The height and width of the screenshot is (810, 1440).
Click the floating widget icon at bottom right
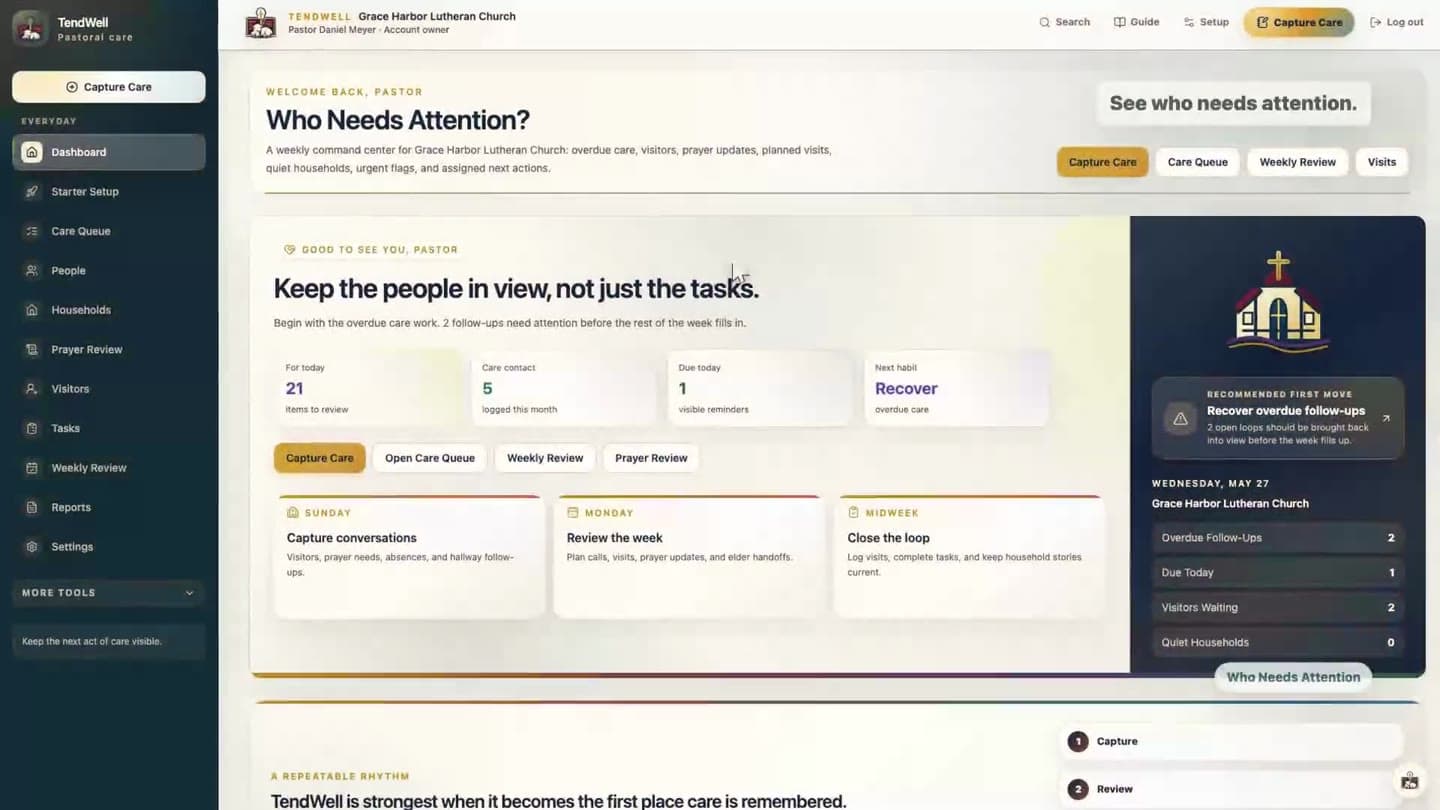pyautogui.click(x=1409, y=781)
